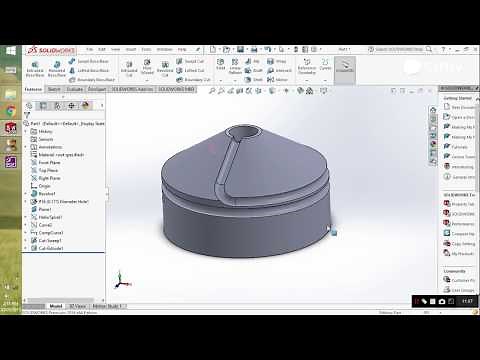This screenshot has height=360, width=480.
Task: Open Google Chrome from the taskbar
Action: [10, 111]
